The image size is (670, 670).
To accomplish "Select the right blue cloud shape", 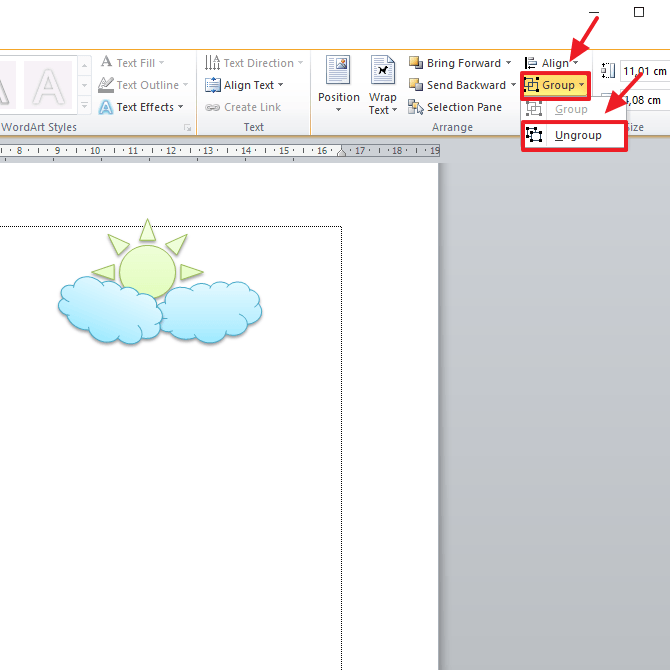I will [x=212, y=312].
